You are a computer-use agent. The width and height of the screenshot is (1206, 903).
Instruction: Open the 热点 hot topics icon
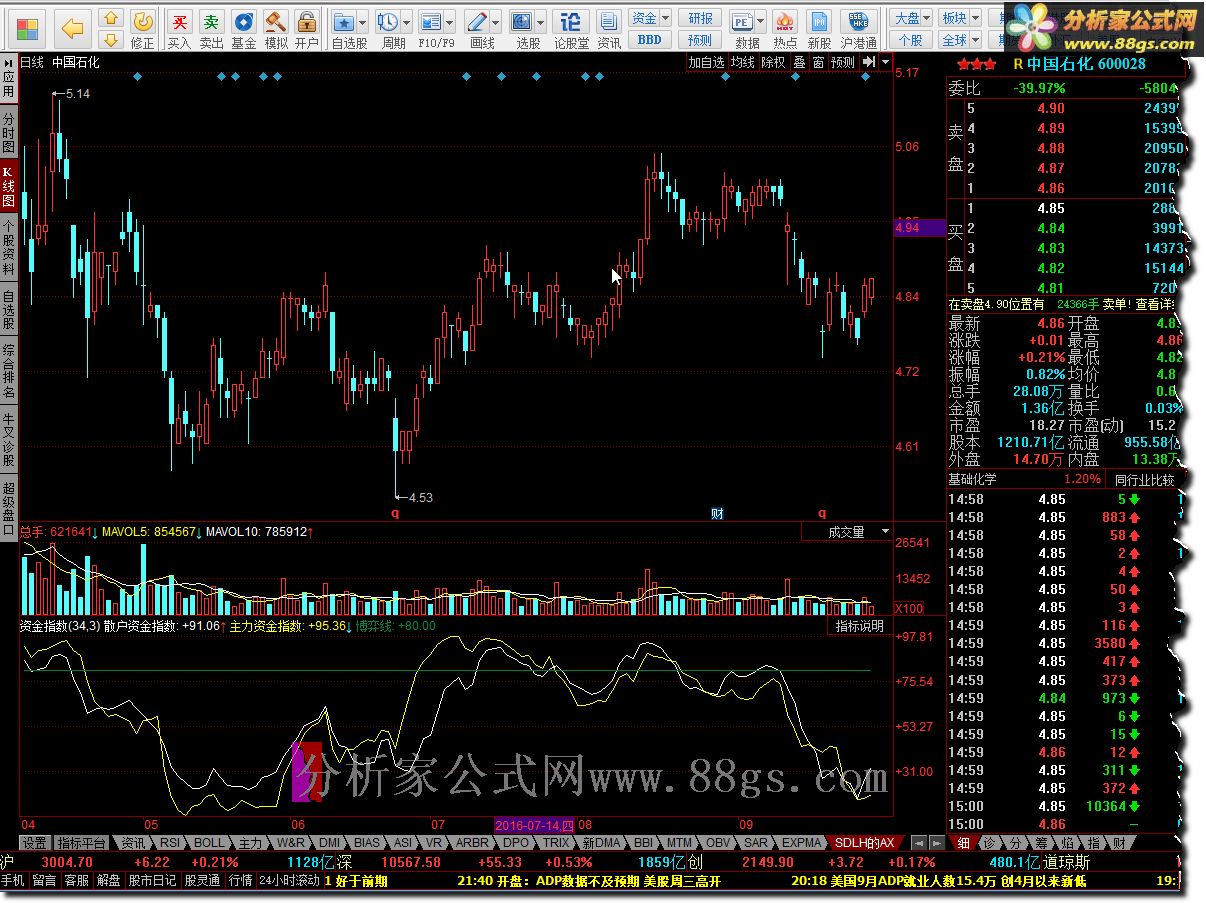(786, 22)
